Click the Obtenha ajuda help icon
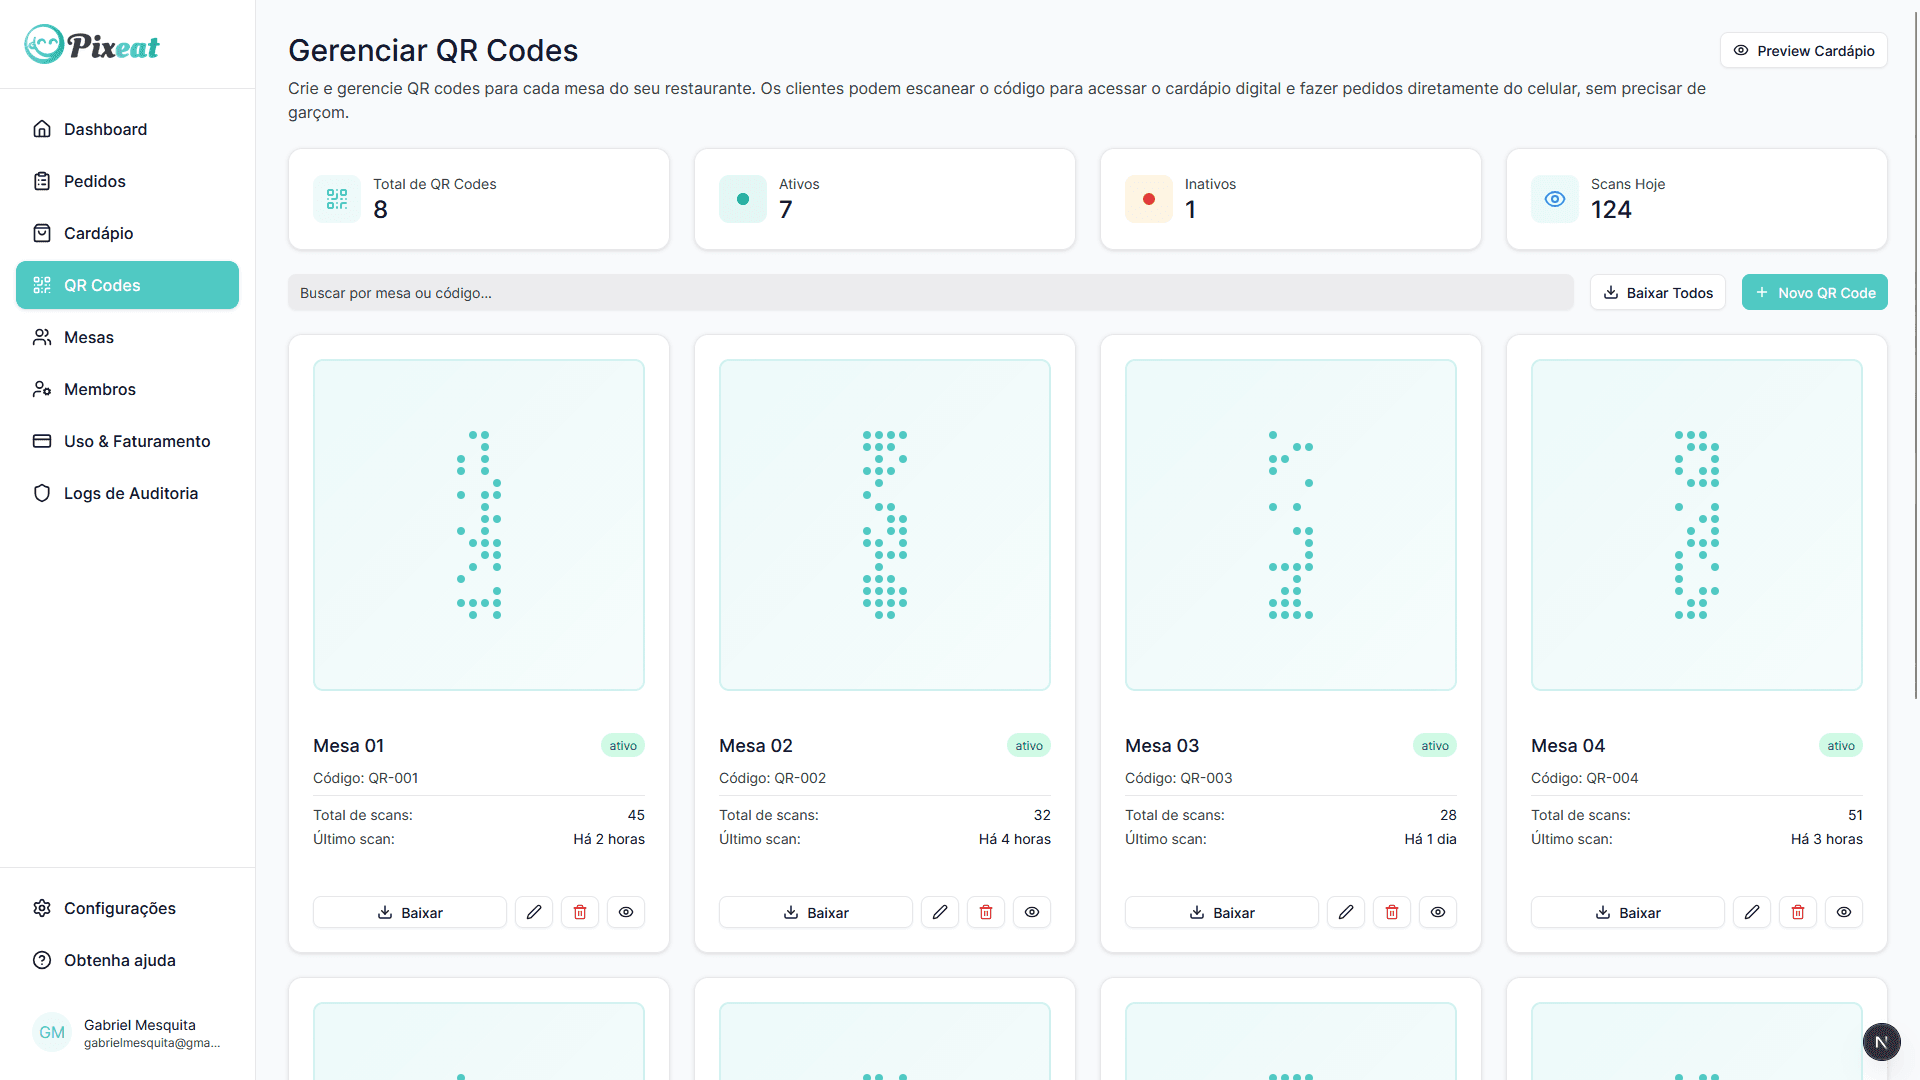 pos(42,960)
